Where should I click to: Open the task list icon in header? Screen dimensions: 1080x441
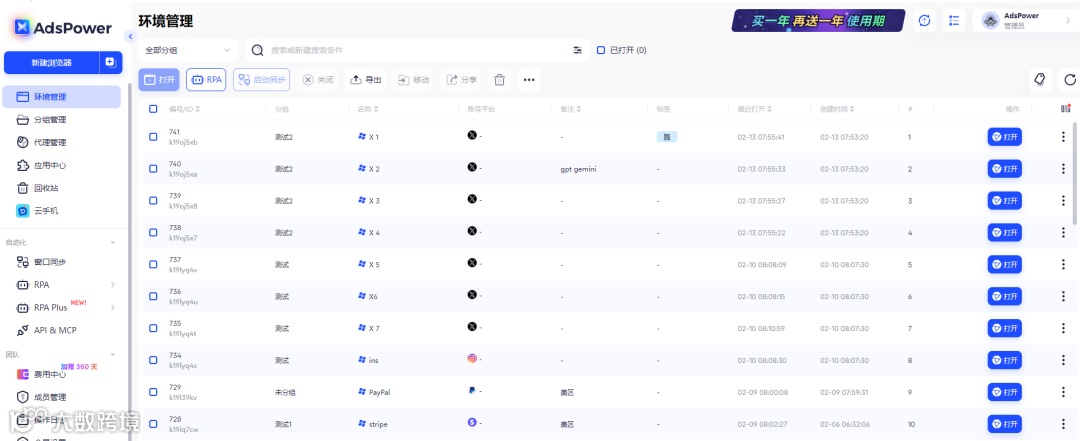(954, 21)
